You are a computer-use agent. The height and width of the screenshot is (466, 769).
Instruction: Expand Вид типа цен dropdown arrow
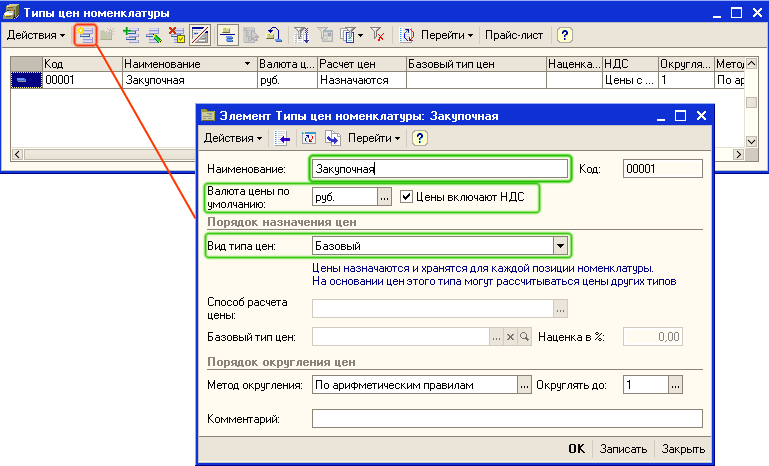click(x=560, y=246)
